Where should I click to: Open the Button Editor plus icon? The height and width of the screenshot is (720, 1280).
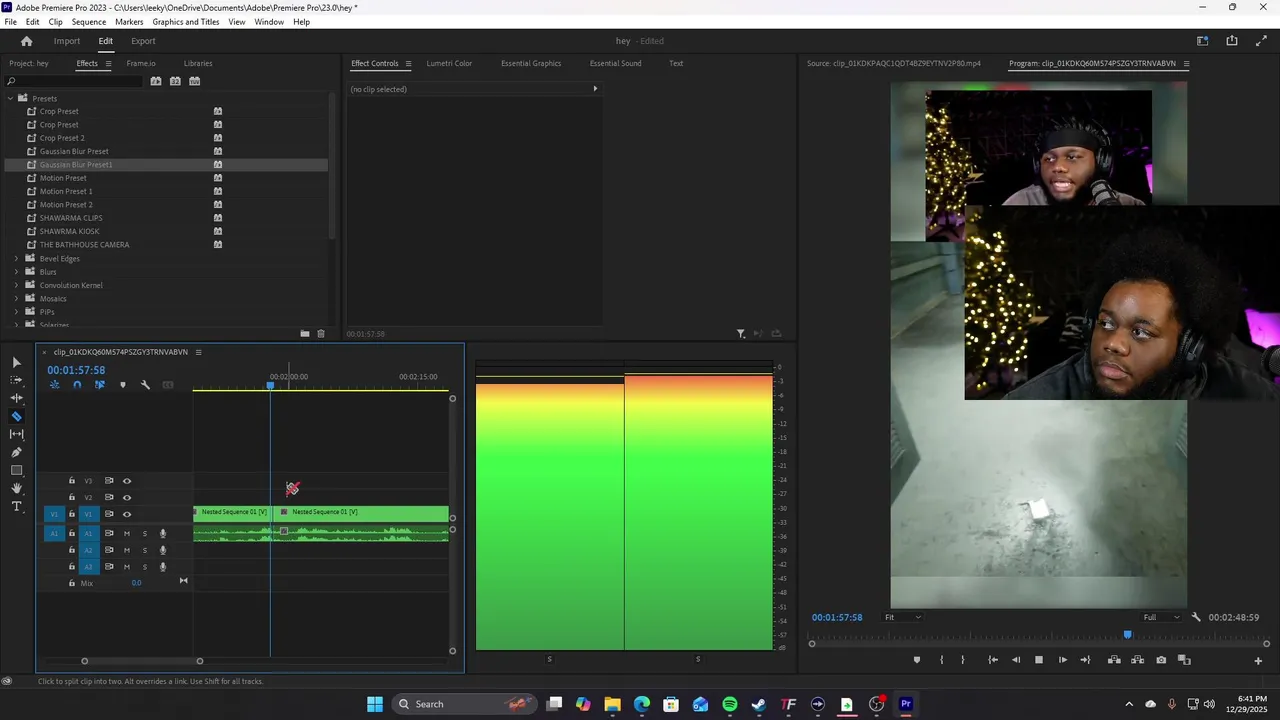click(x=1259, y=660)
